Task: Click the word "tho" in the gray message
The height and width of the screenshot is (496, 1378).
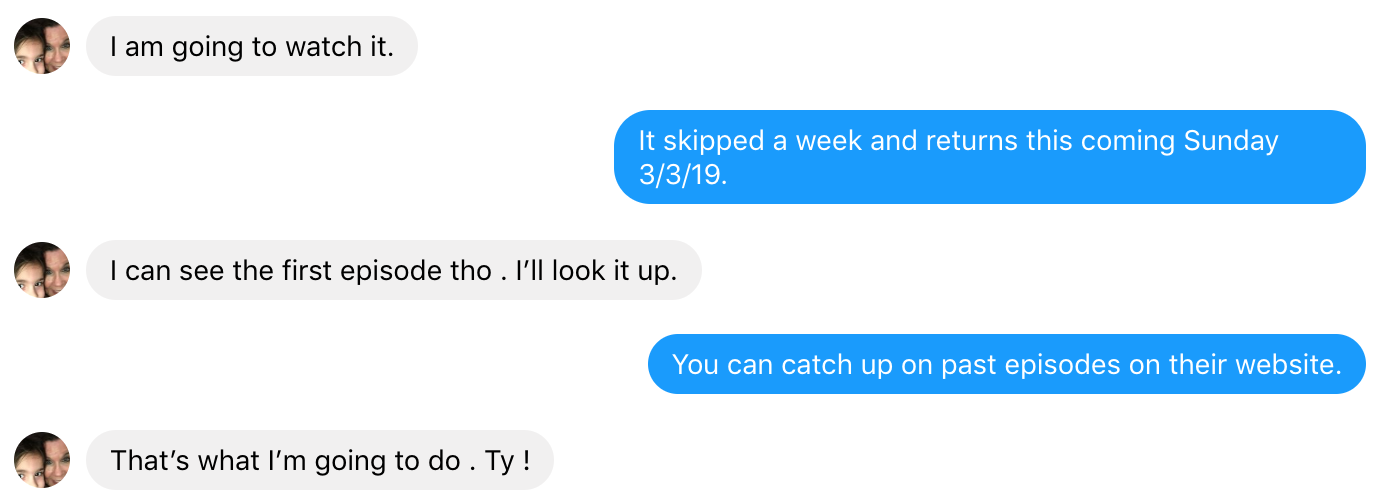Action: [x=472, y=271]
